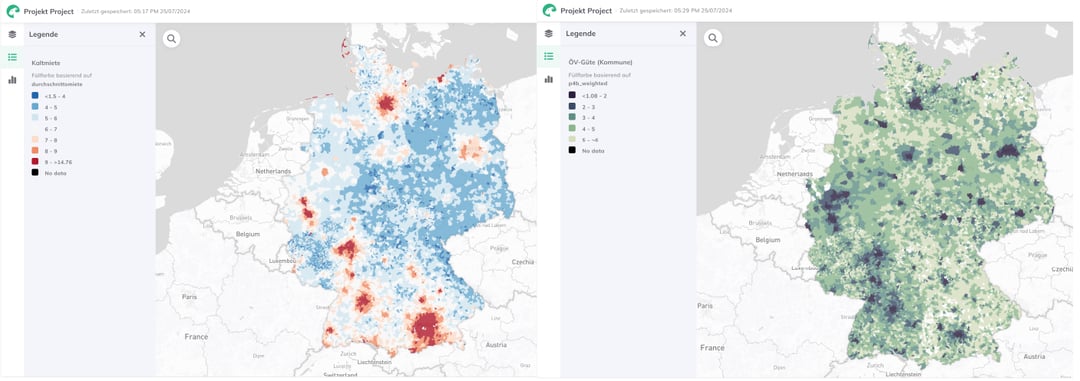Open the layers icon in the Kaltmiete window
Viewport: 1080px width, 381px height.
tap(12, 34)
